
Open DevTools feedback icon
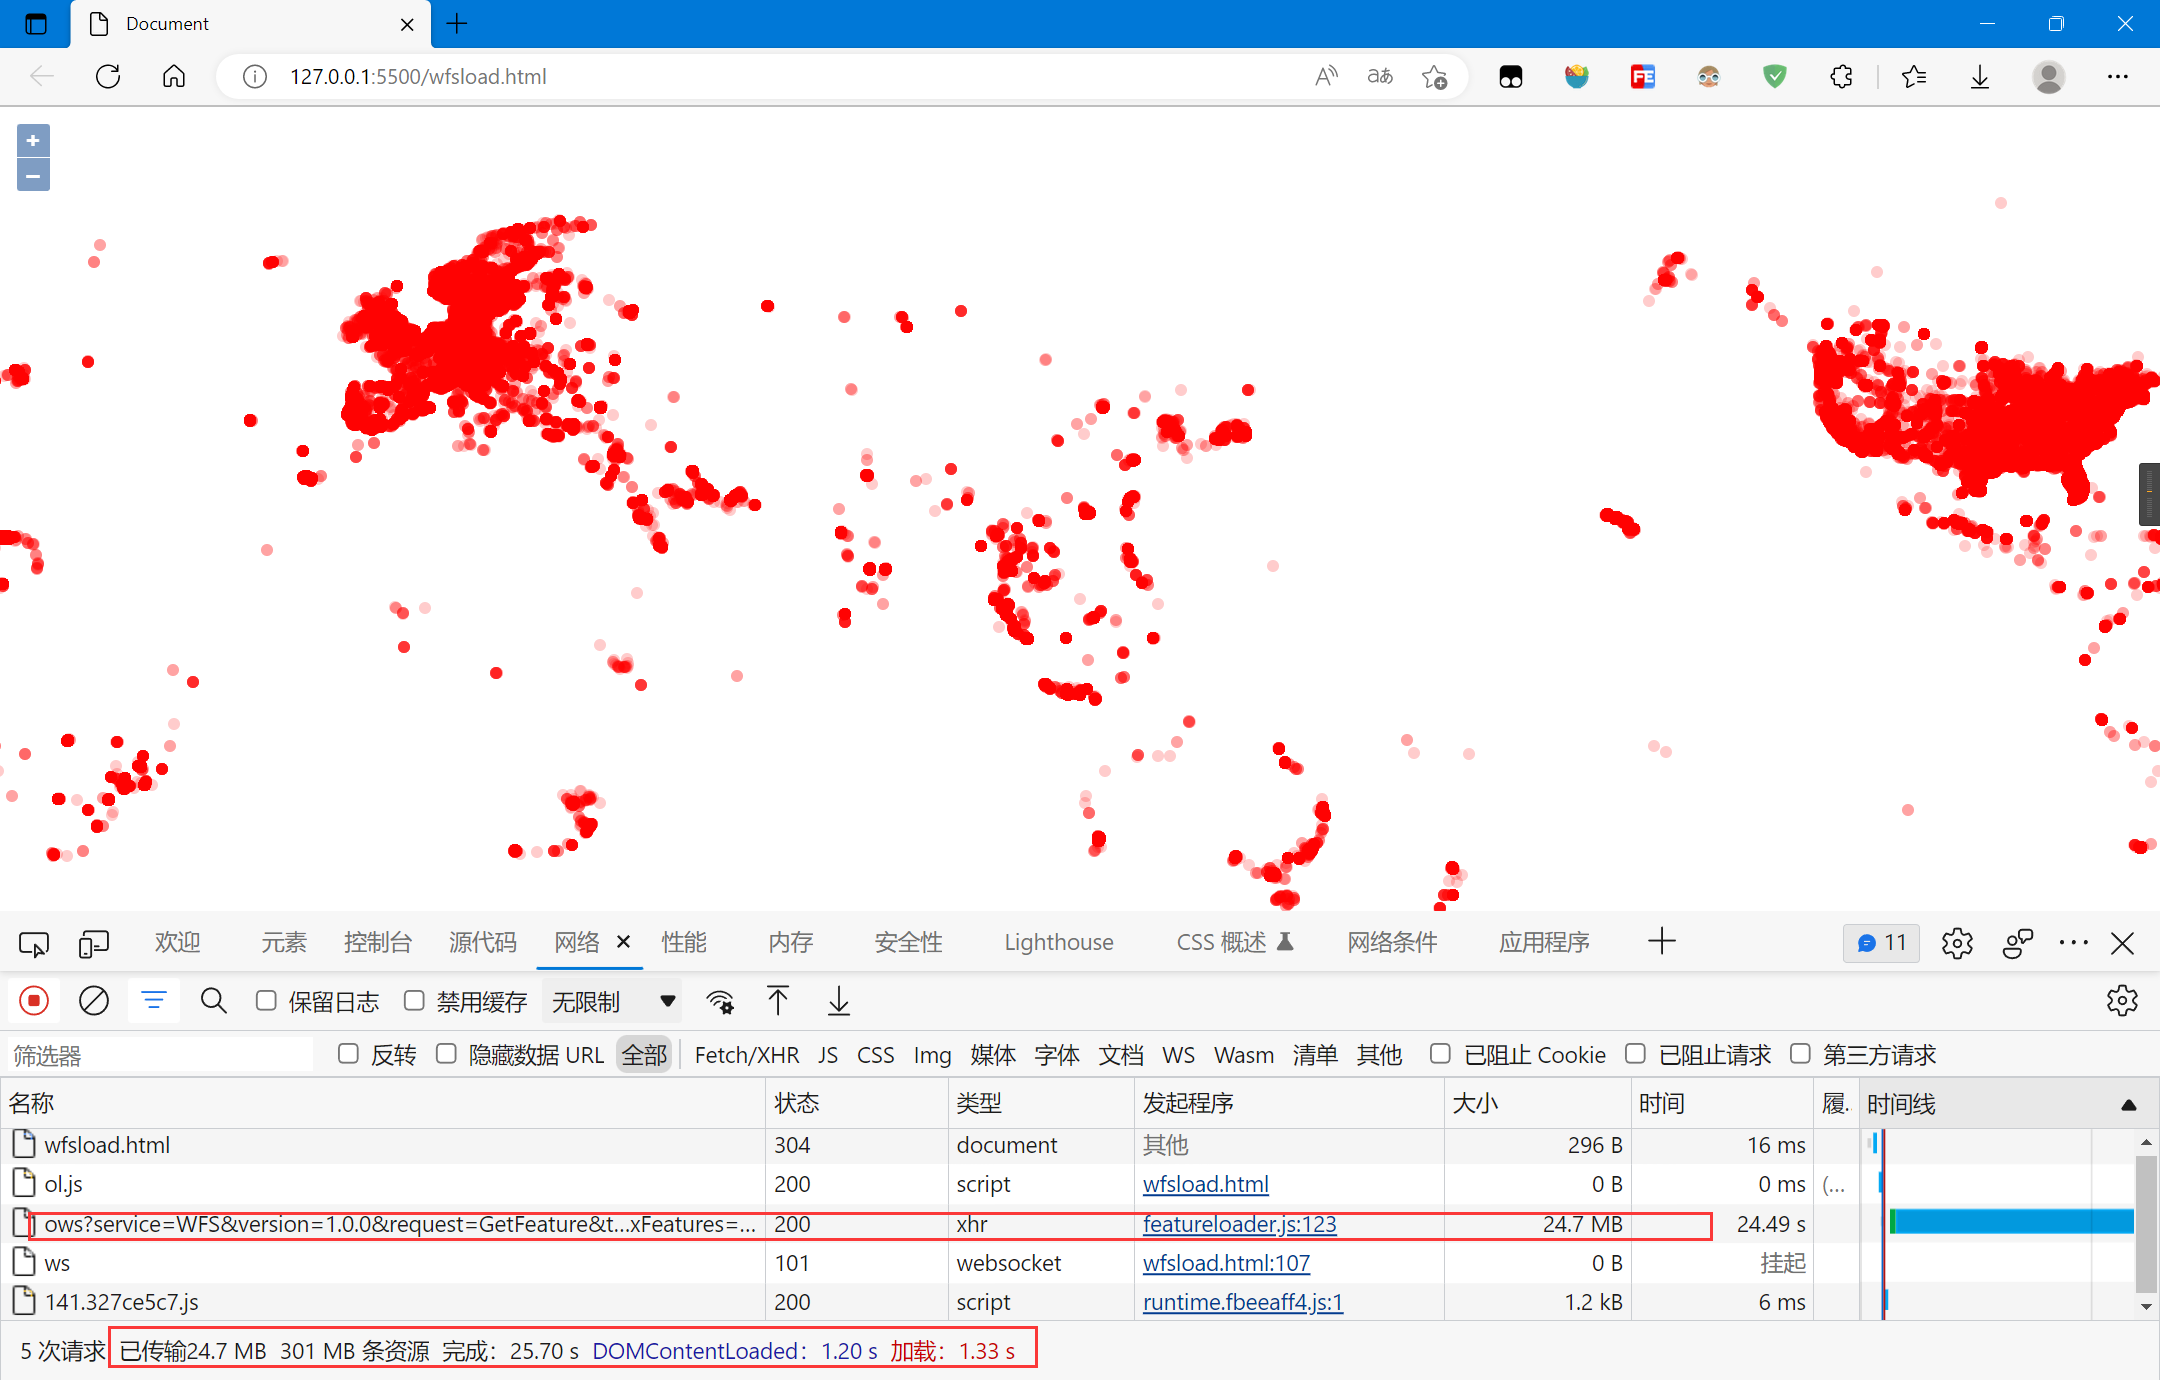[2018, 943]
